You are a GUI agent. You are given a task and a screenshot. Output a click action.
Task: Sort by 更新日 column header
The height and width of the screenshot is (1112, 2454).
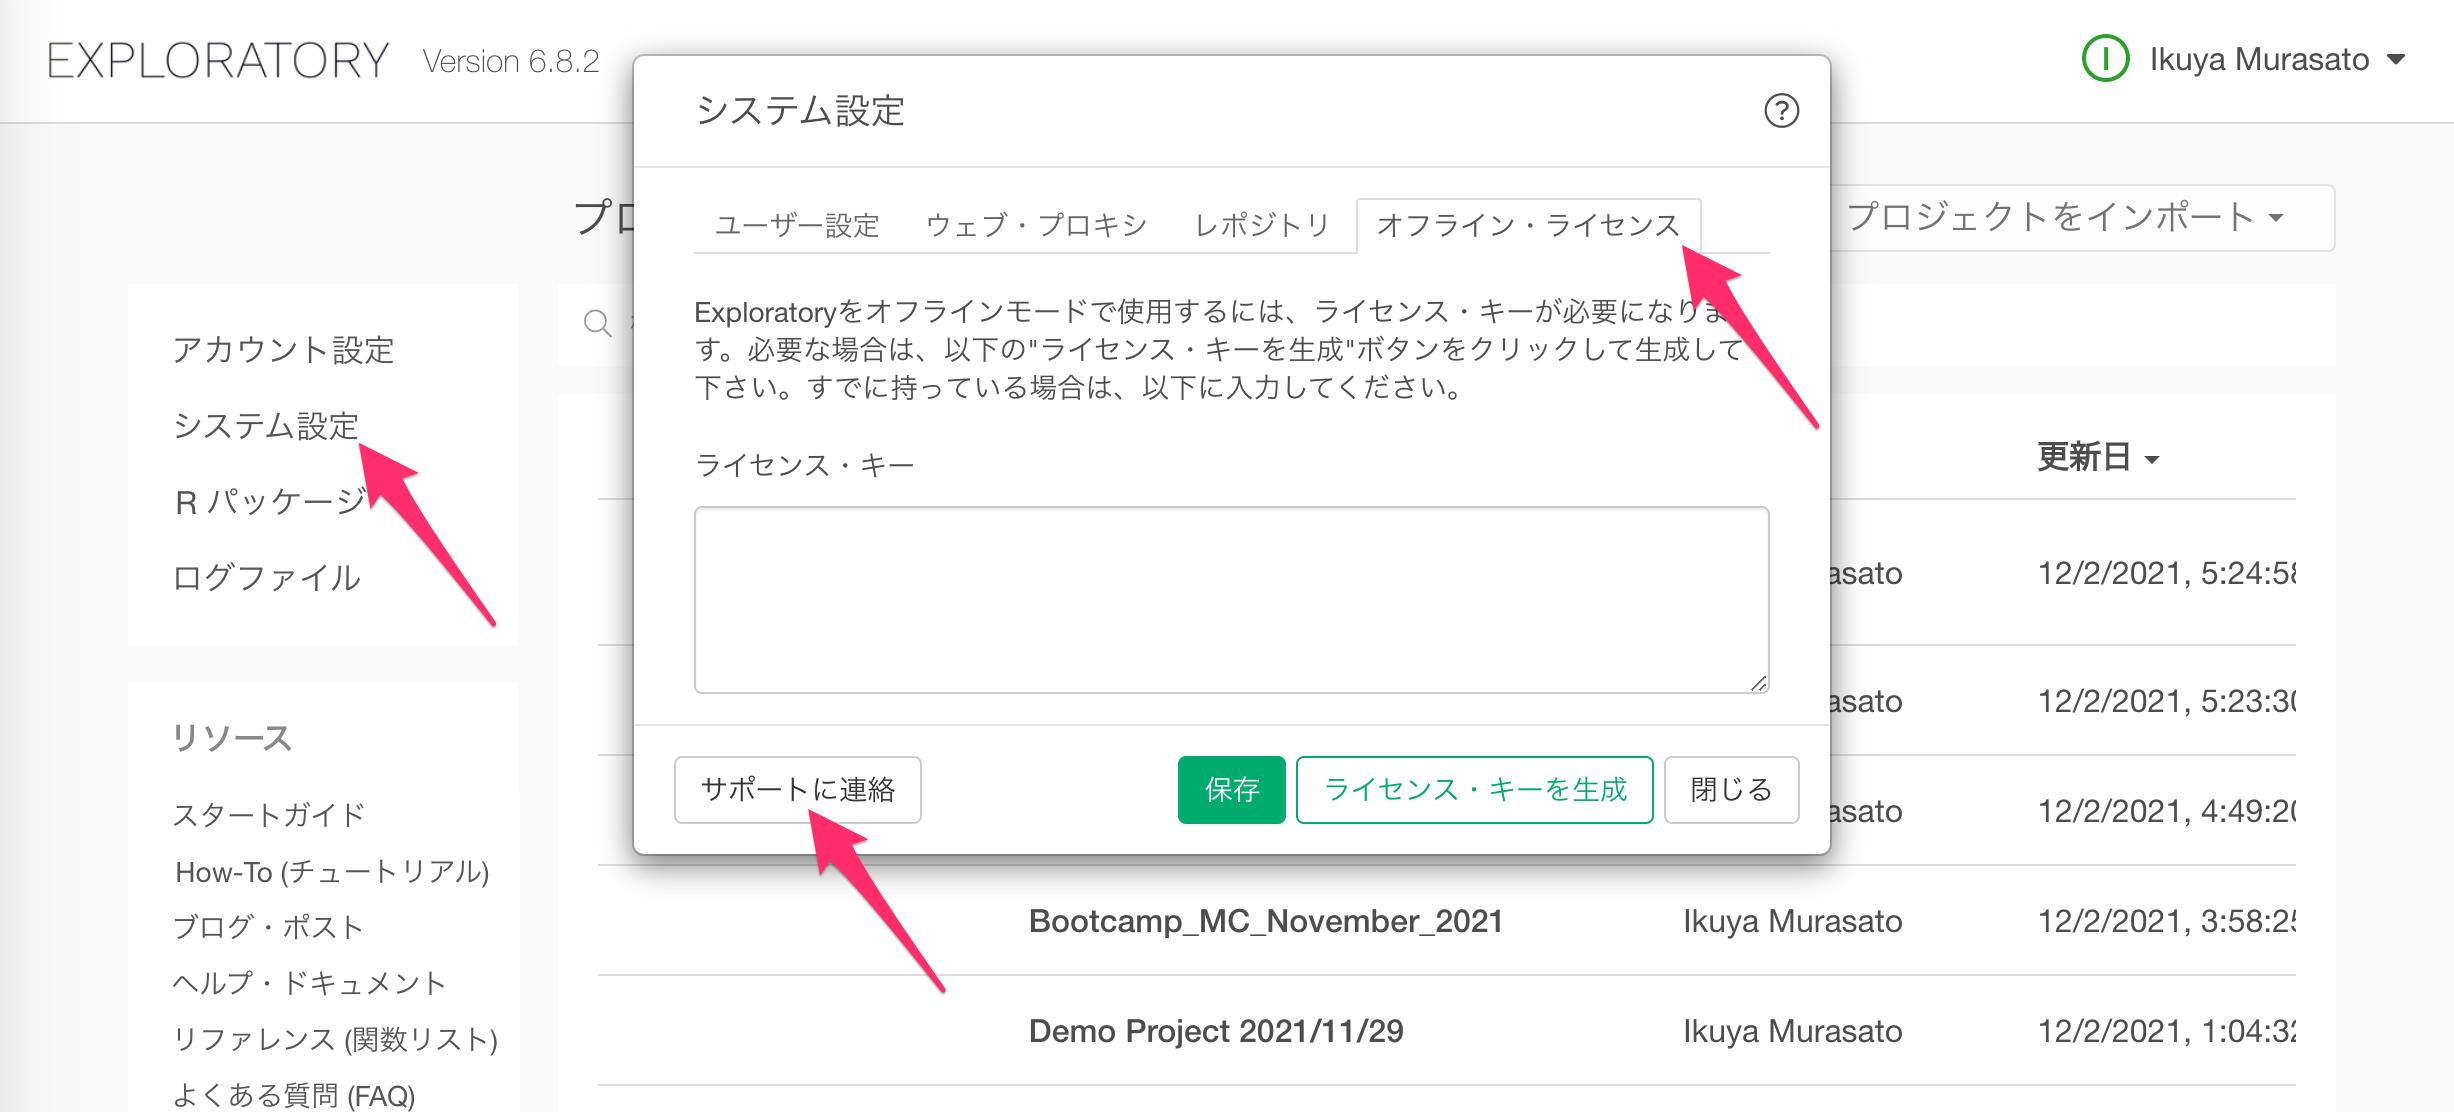pos(2098,457)
